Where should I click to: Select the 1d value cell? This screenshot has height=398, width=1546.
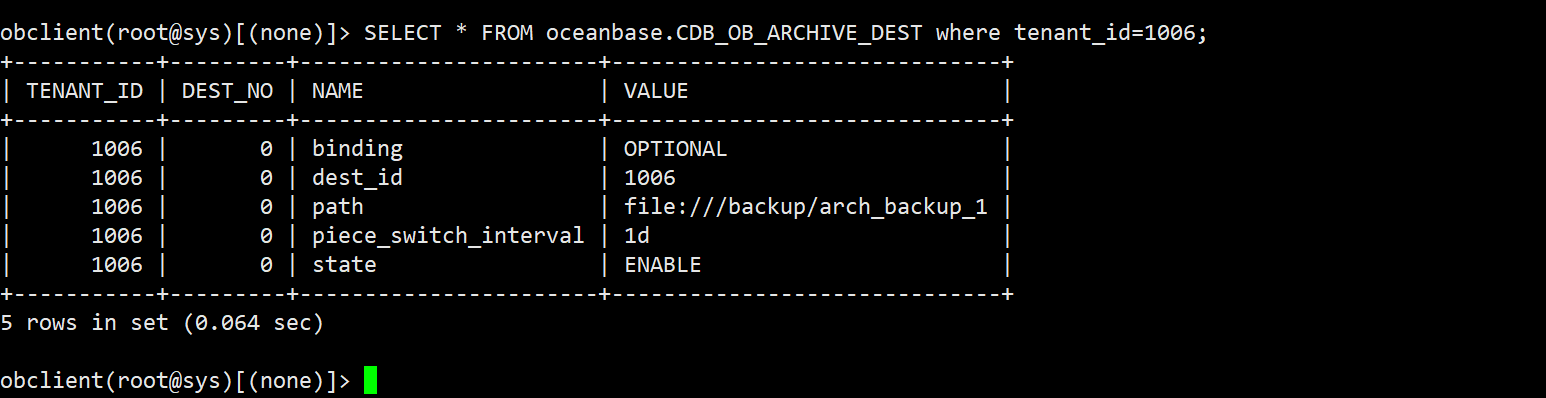point(637,236)
